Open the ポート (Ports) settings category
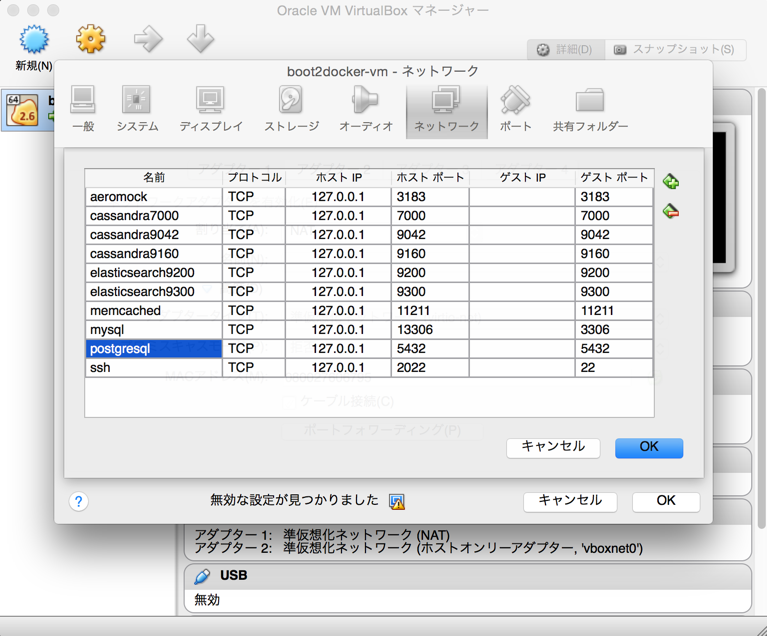 [515, 109]
